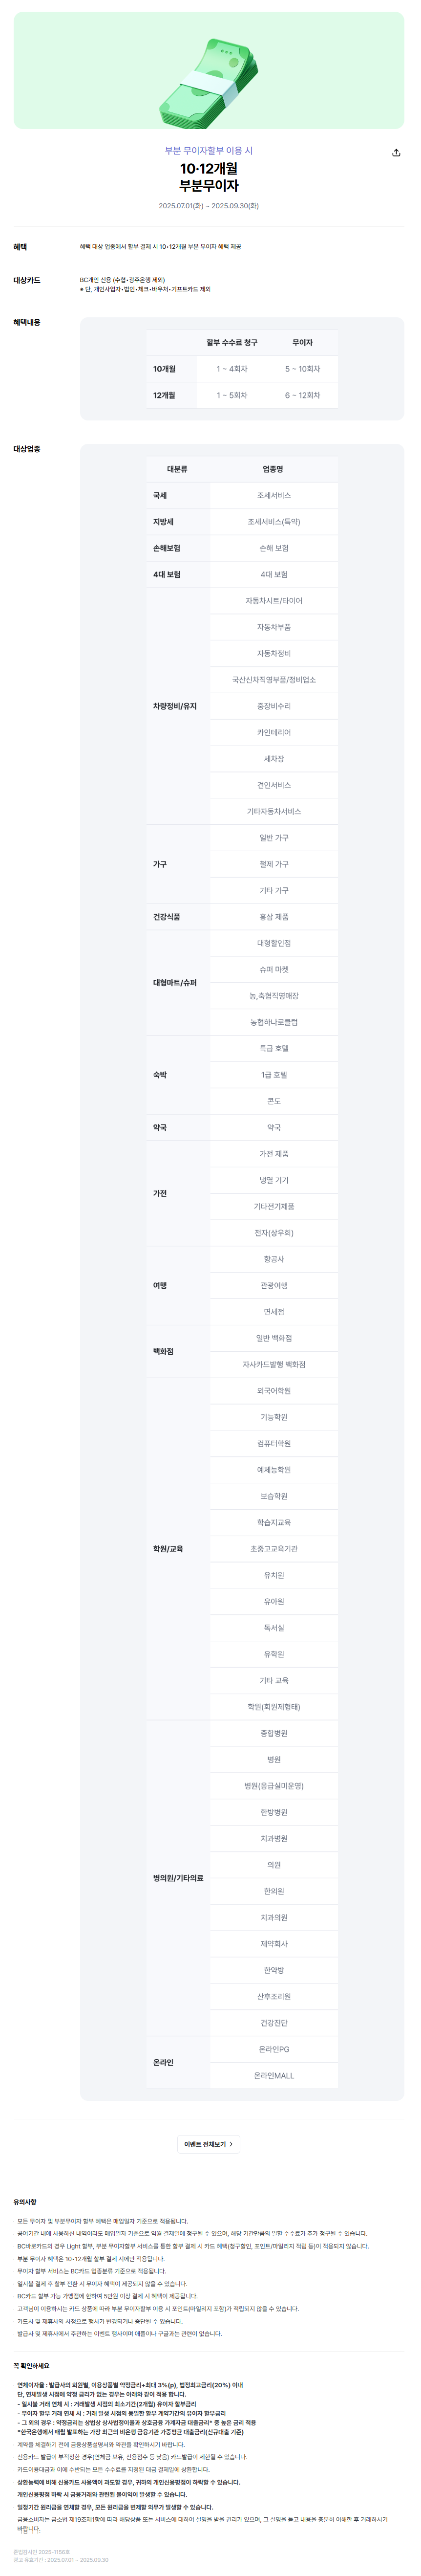Click the event period date text
The image size is (421, 2576).
click(x=209, y=206)
